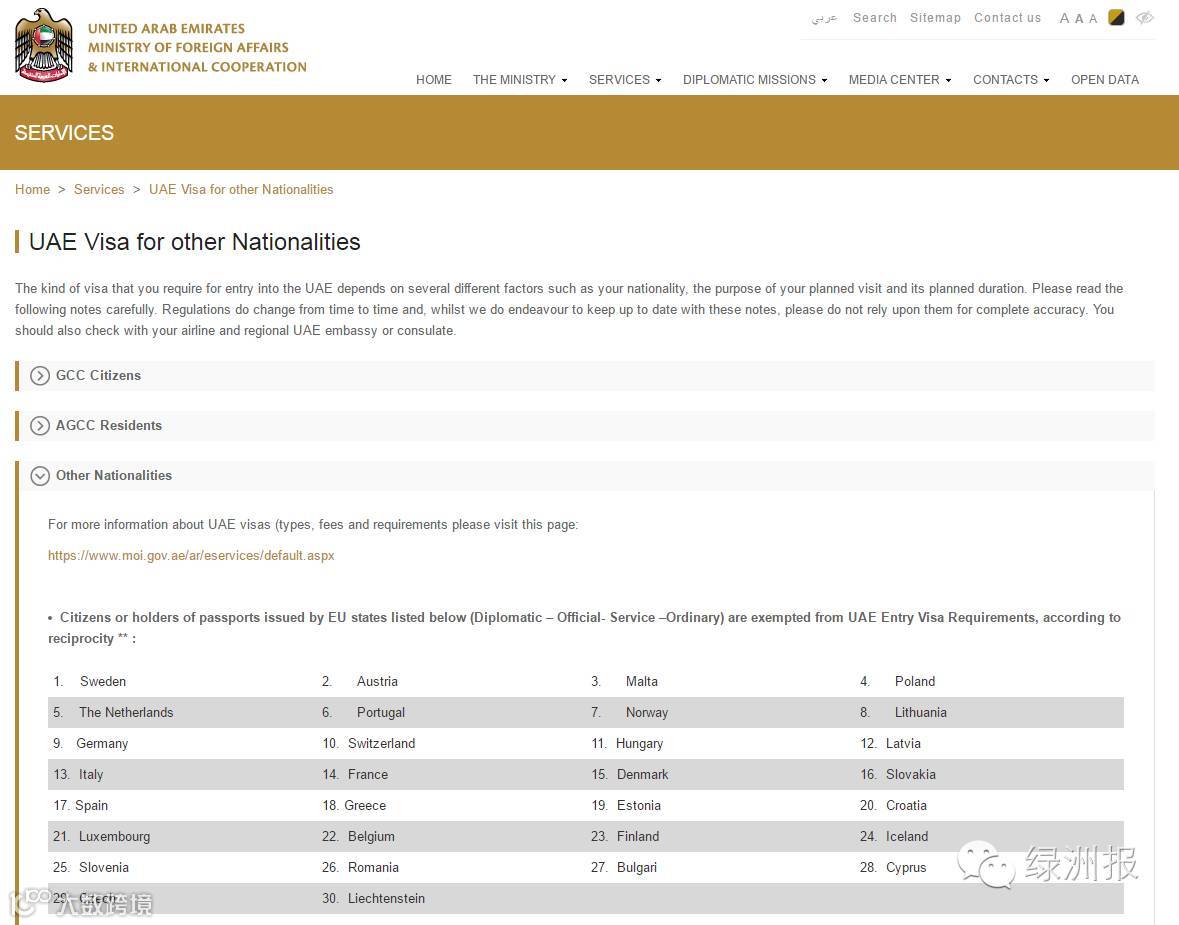Click Services in the breadcrumb
This screenshot has width=1179, height=925.
(99, 190)
